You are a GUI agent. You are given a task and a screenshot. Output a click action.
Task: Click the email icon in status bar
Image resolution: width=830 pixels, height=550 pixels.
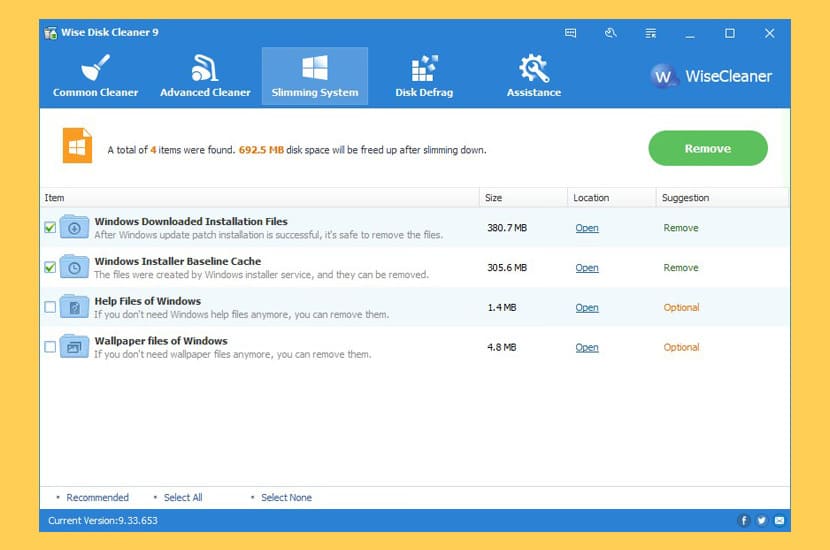779,521
